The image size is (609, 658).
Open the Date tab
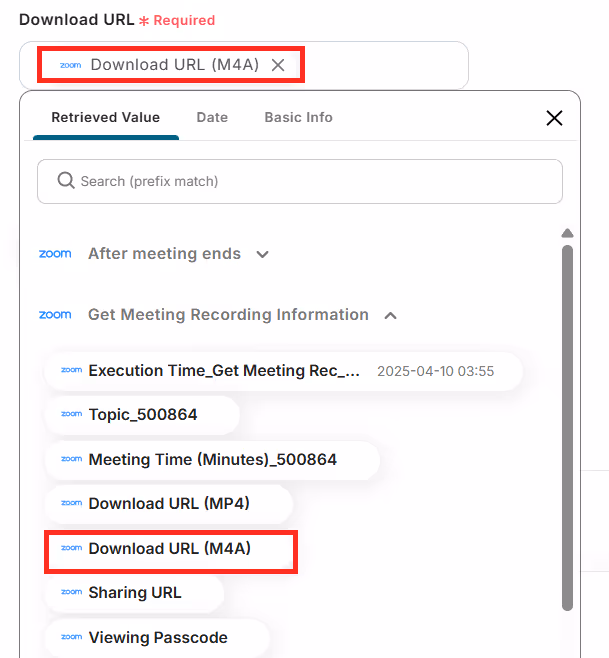click(212, 118)
